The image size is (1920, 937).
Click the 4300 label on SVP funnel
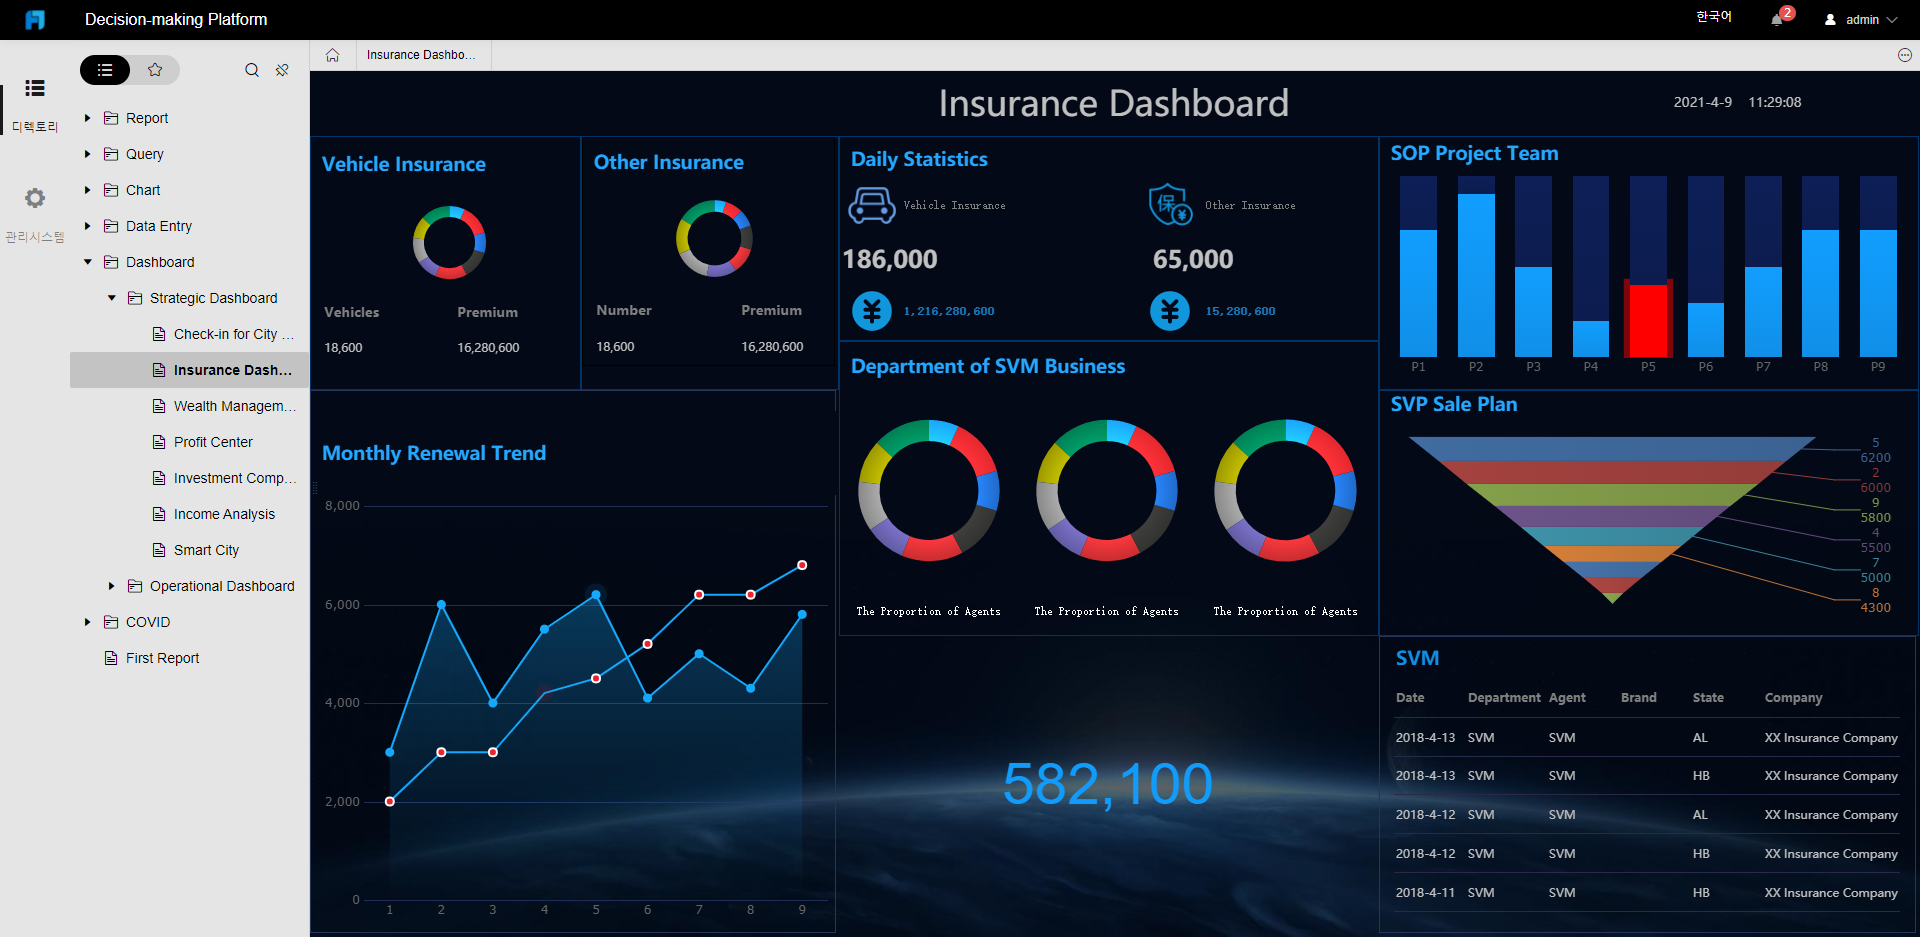tap(1875, 607)
